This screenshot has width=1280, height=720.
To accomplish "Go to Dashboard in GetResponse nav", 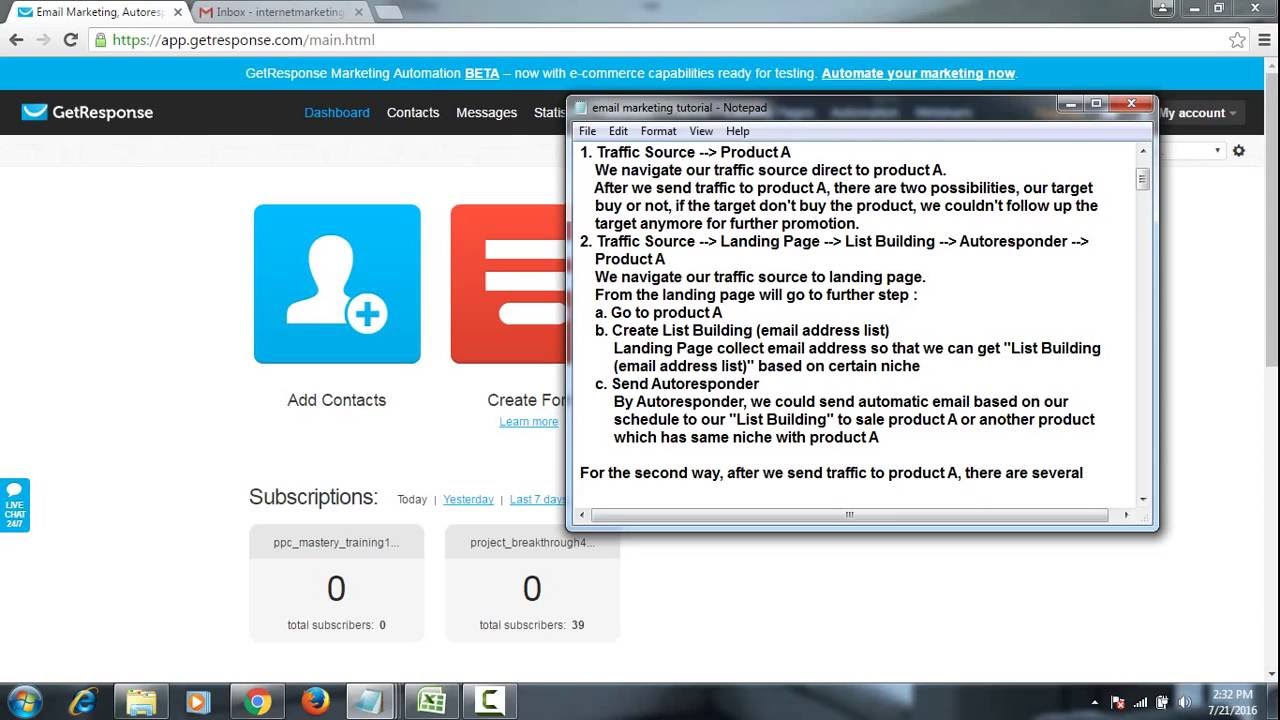I will tap(337, 112).
